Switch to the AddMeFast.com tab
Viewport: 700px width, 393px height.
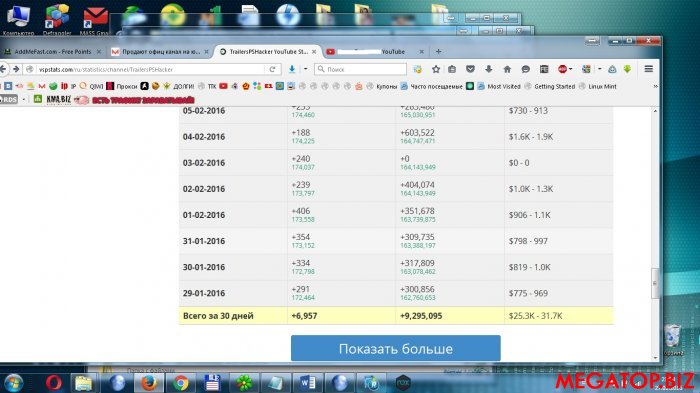point(53,52)
